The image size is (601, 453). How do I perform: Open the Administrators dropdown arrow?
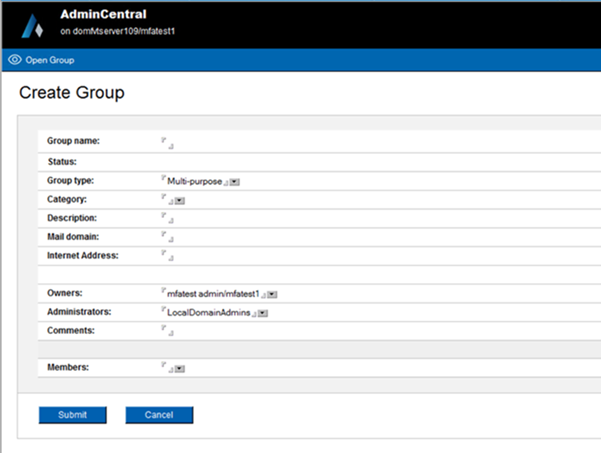click(x=262, y=314)
